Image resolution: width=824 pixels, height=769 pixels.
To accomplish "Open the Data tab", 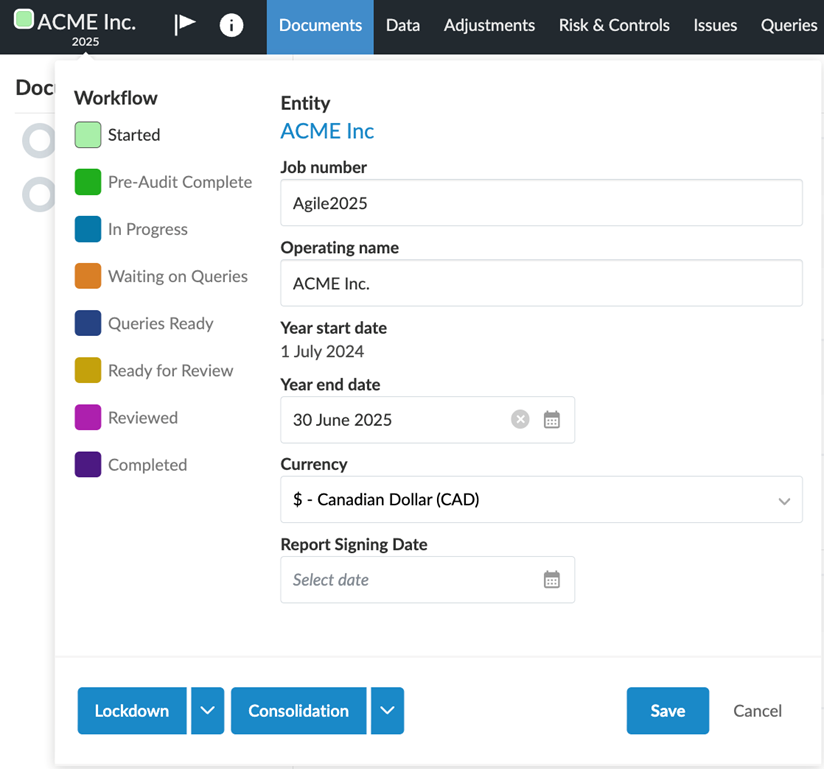I will 403,27.
